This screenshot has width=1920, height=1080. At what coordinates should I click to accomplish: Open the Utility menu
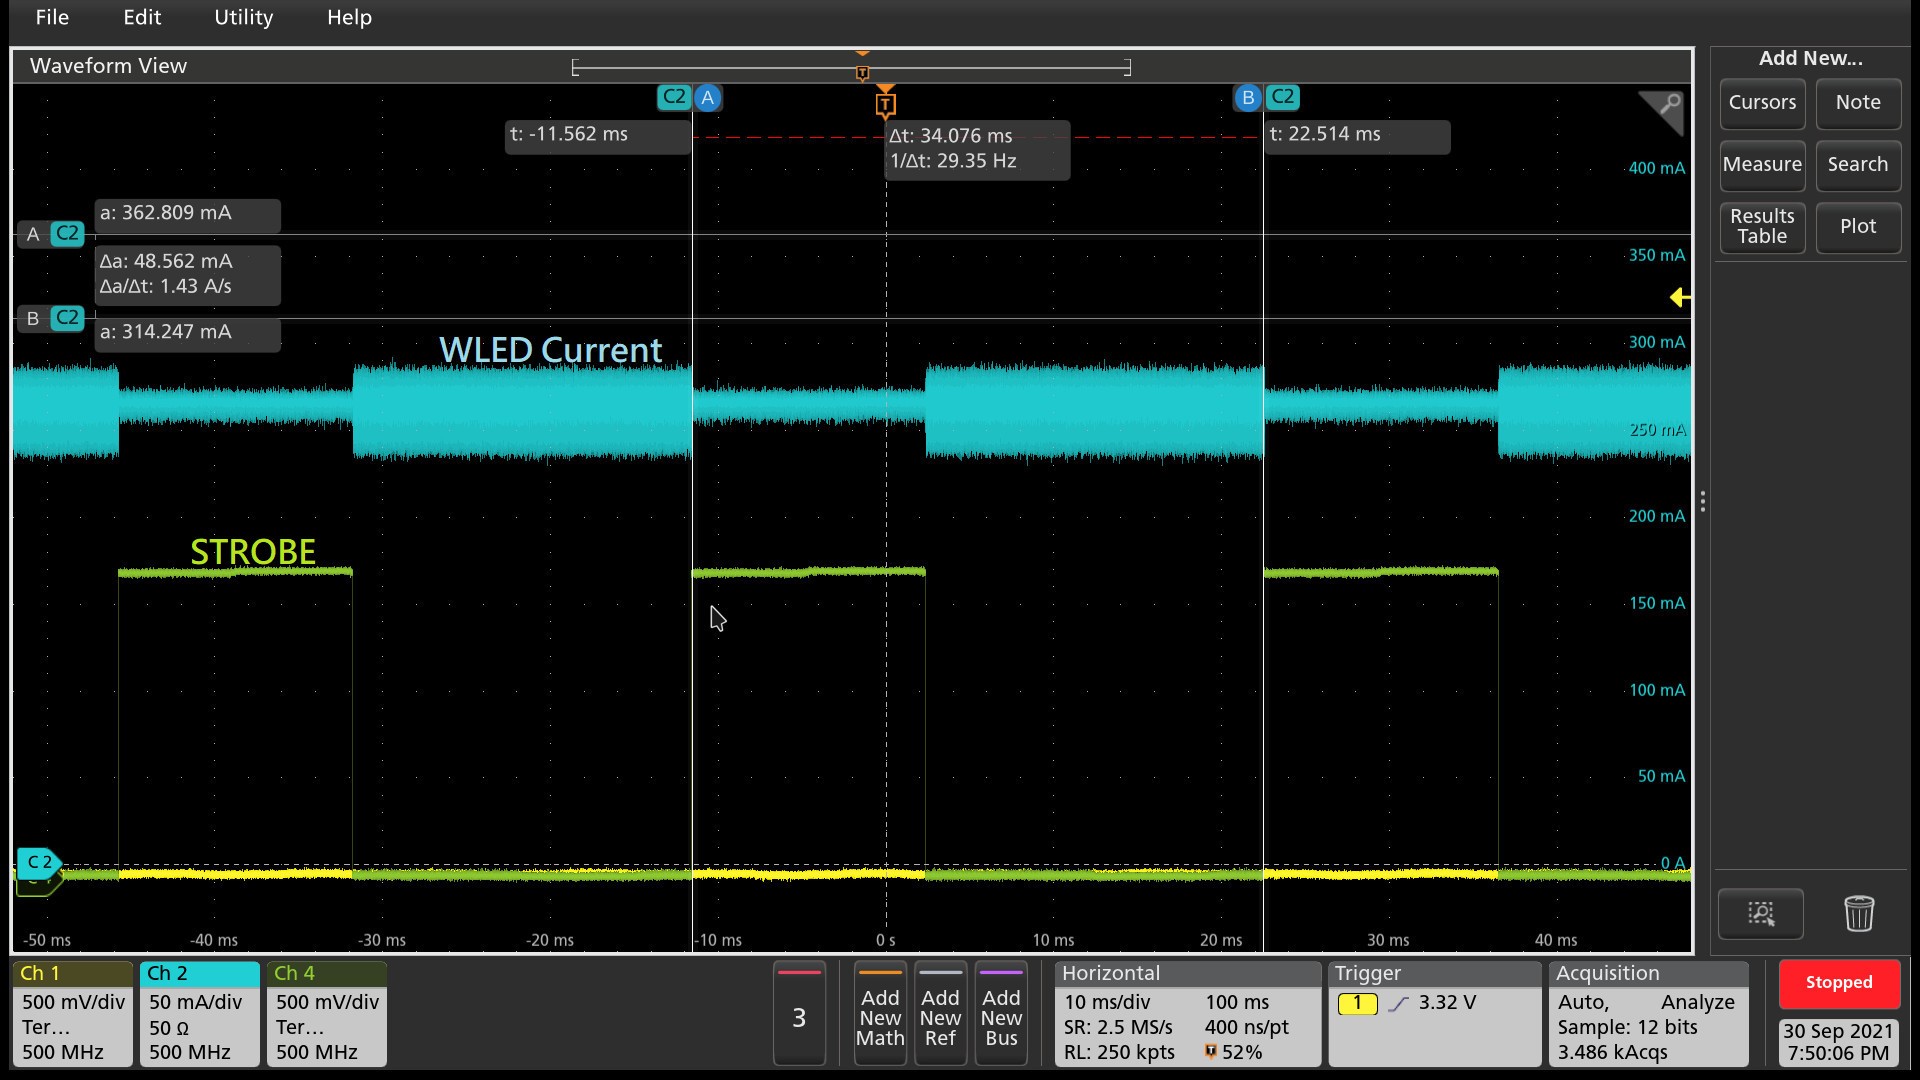pos(243,17)
